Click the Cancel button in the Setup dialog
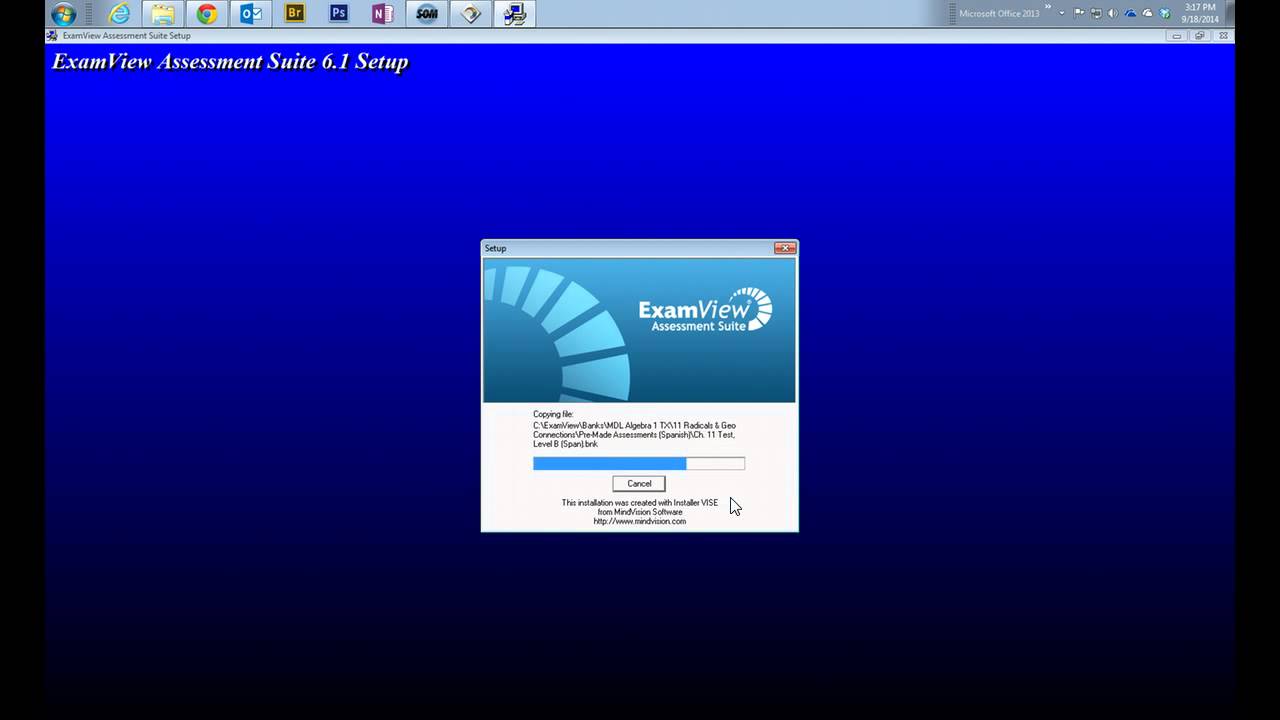Viewport: 1280px width, 720px height. (639, 483)
